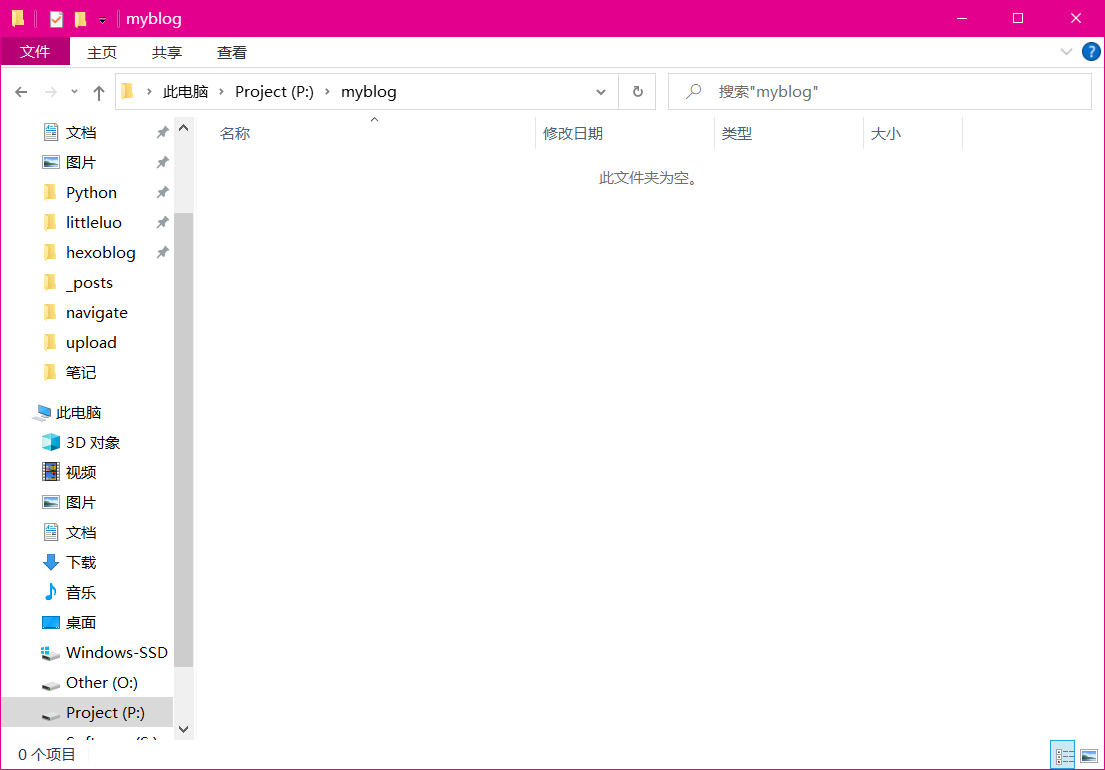Viewport: 1105px width, 770px height.
Task: Click the Properties icon in quick access toolbar
Action: coord(56,19)
